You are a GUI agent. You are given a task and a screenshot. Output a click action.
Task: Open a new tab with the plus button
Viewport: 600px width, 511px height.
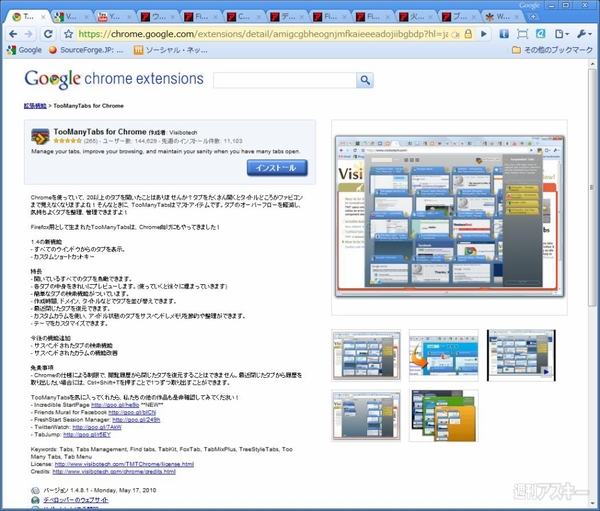point(532,16)
